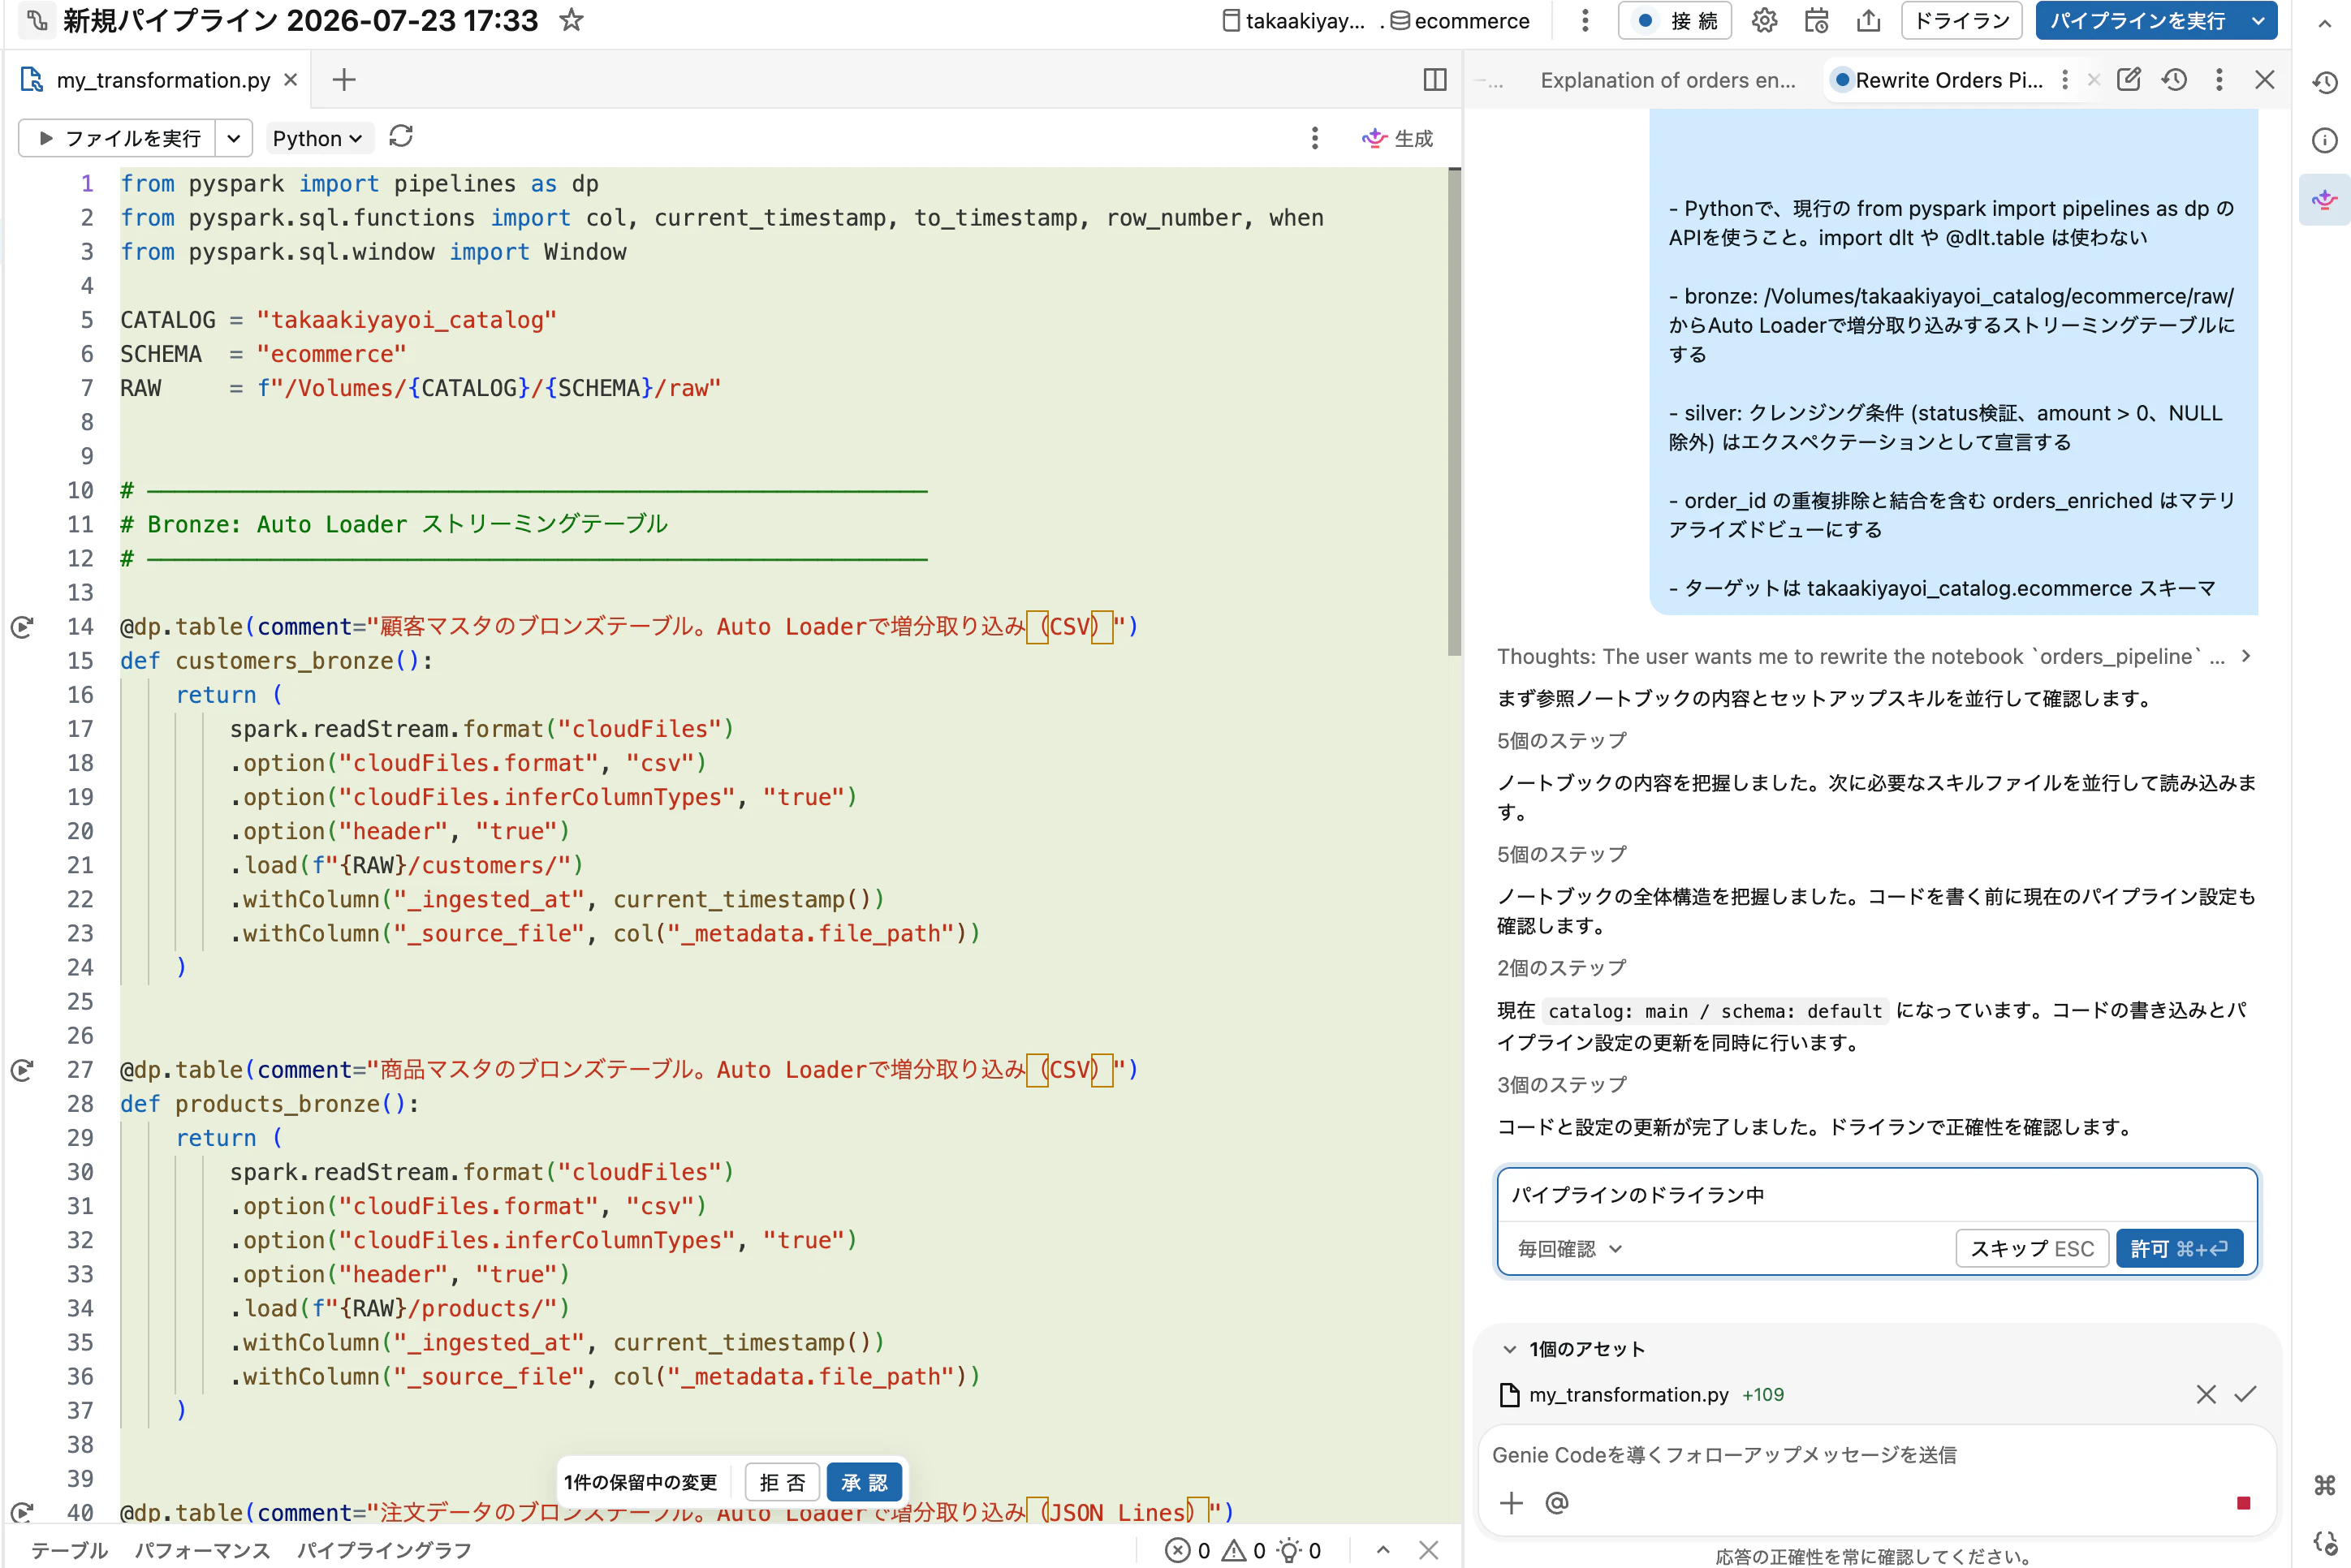
Task: Click the warning count indicator
Action: tap(1244, 1551)
